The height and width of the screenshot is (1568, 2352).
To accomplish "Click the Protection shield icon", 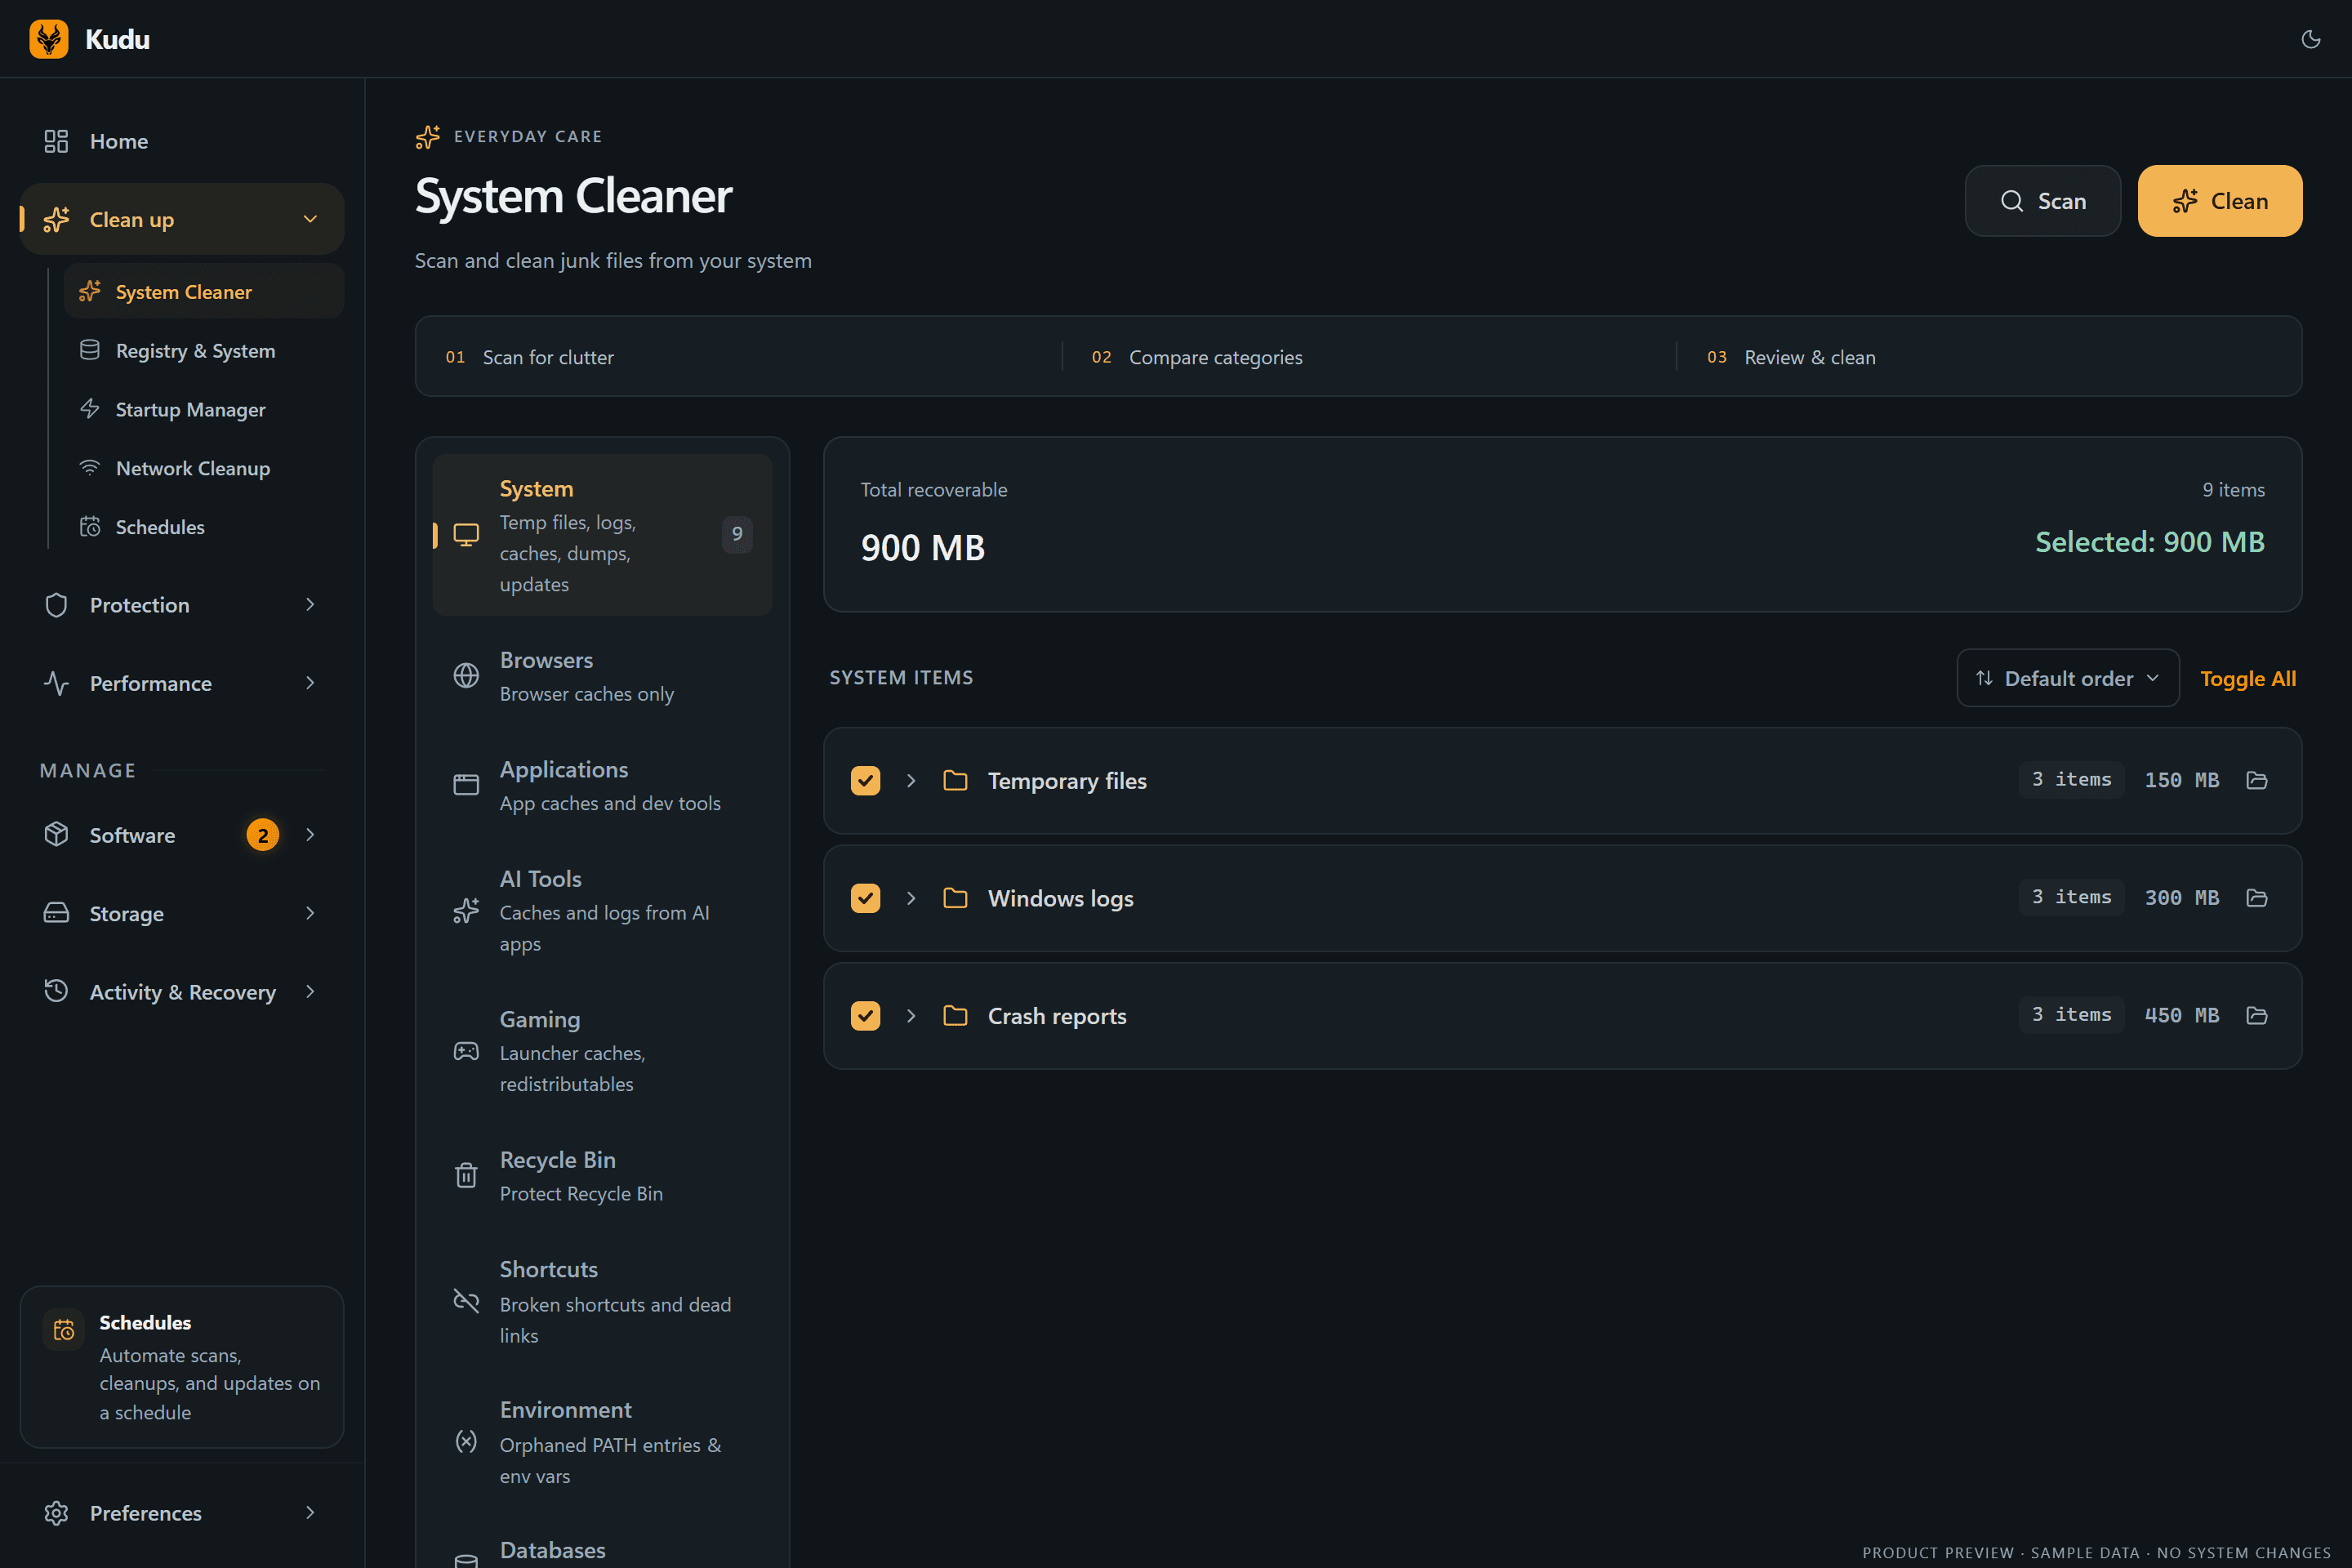I will 56,605.
